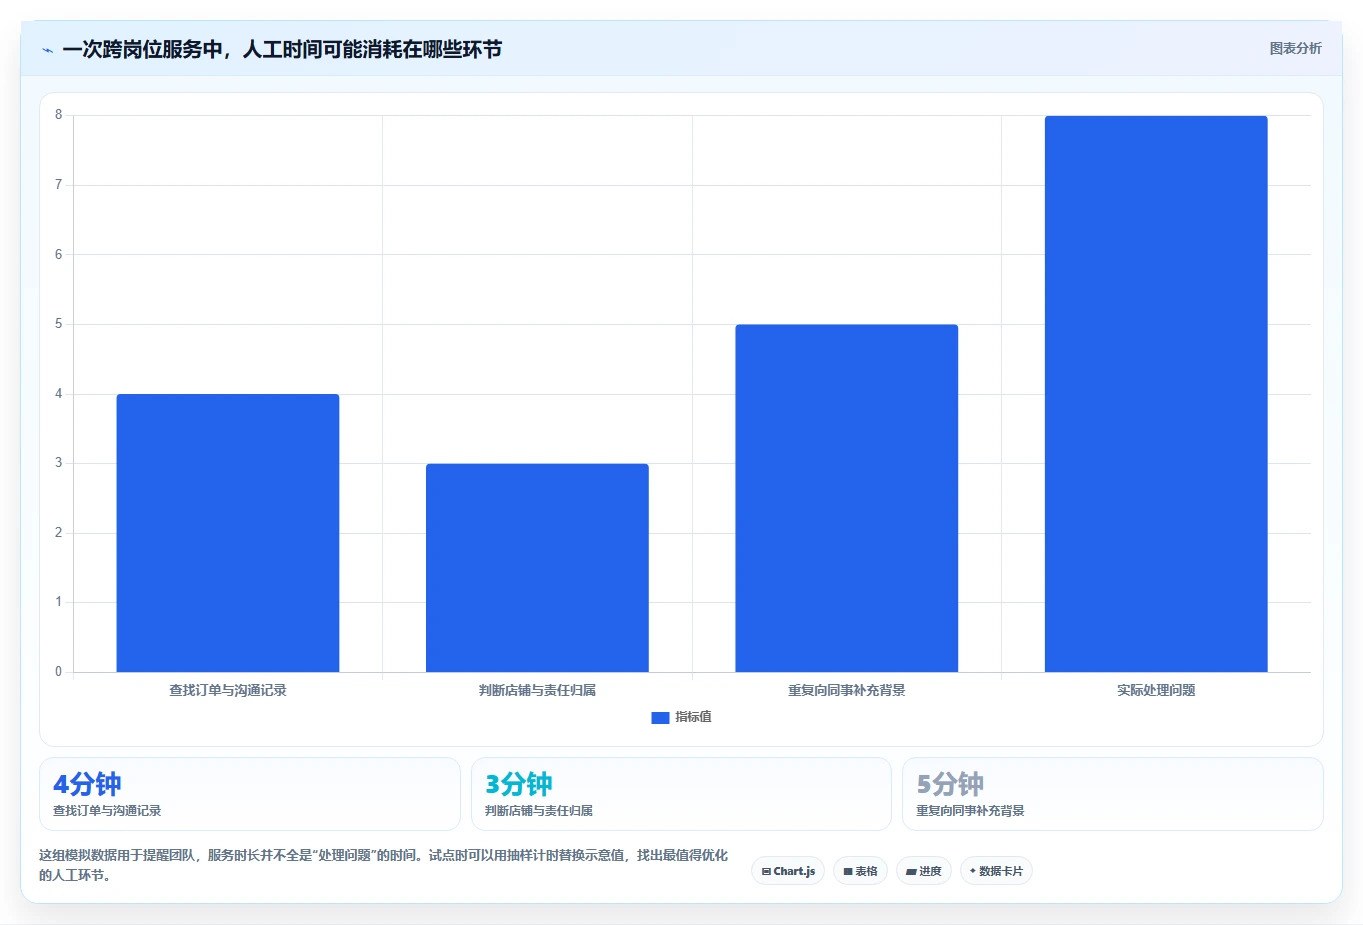
Task: Click the 数据卡片 tag chip
Action: tap(996, 871)
